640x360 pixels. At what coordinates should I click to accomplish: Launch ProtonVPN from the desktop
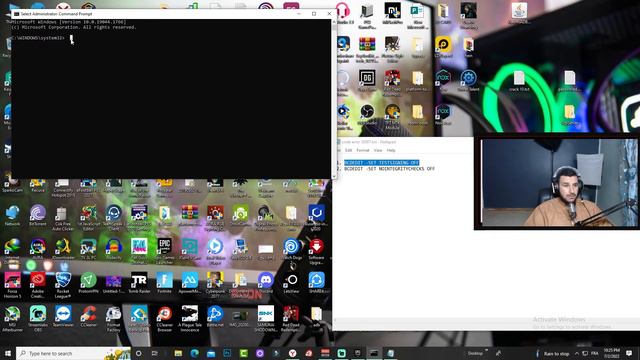[88, 283]
